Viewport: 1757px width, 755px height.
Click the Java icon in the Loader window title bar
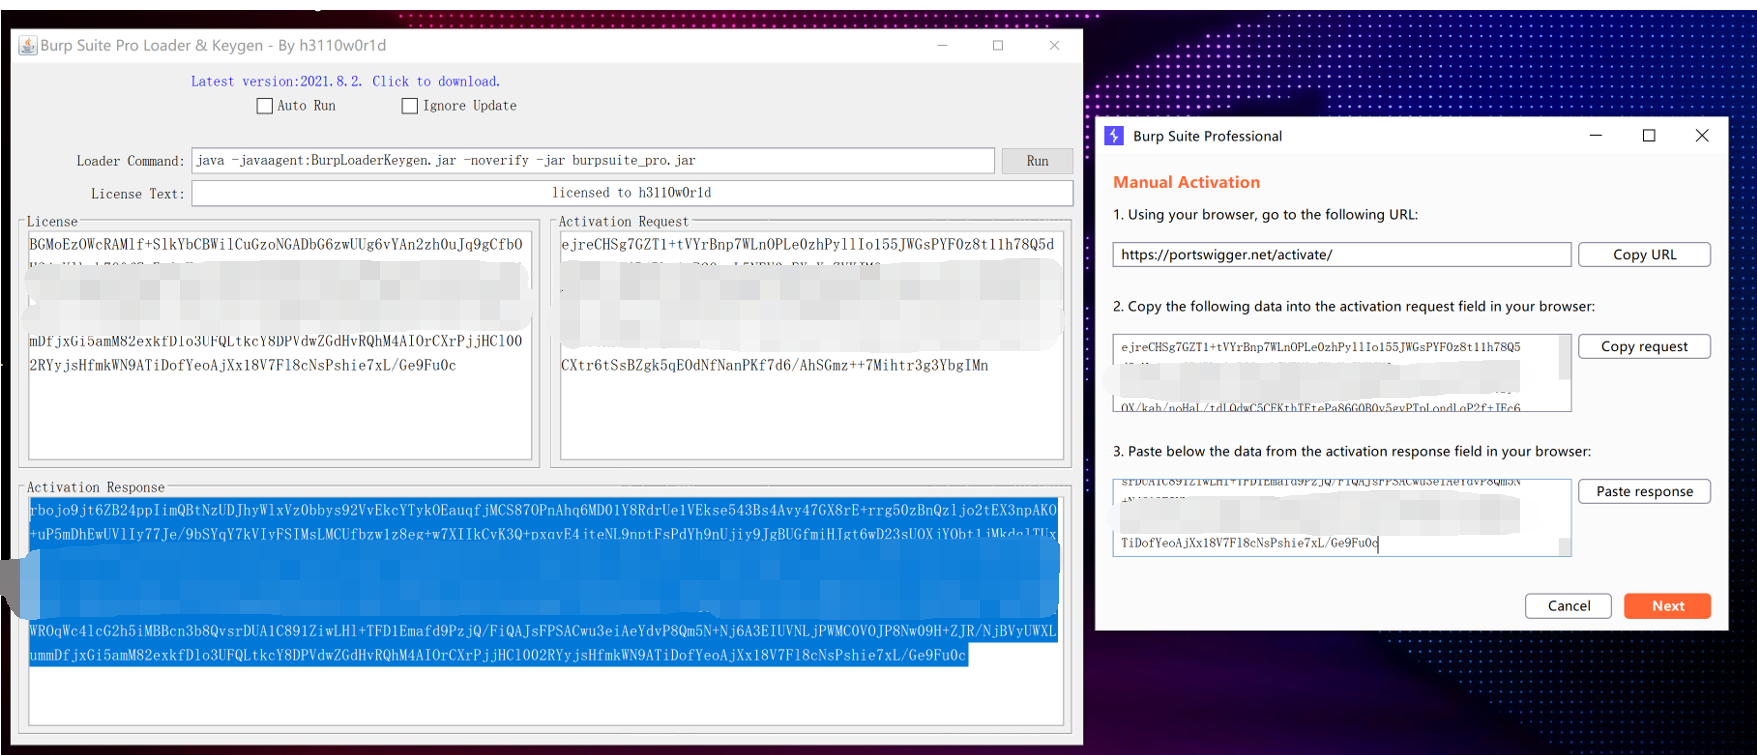point(29,45)
